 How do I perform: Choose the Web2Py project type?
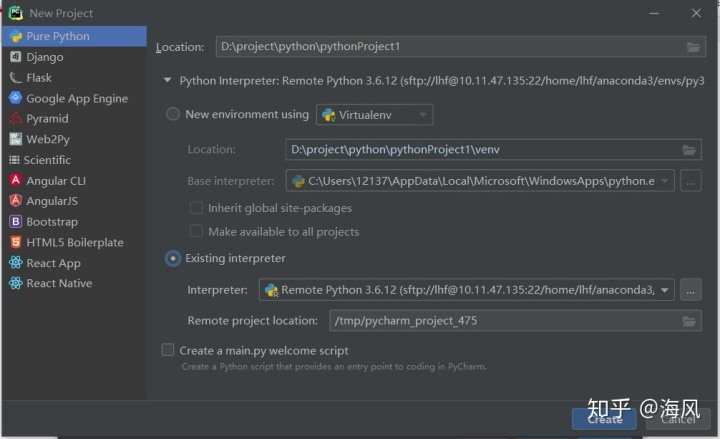pos(74,139)
